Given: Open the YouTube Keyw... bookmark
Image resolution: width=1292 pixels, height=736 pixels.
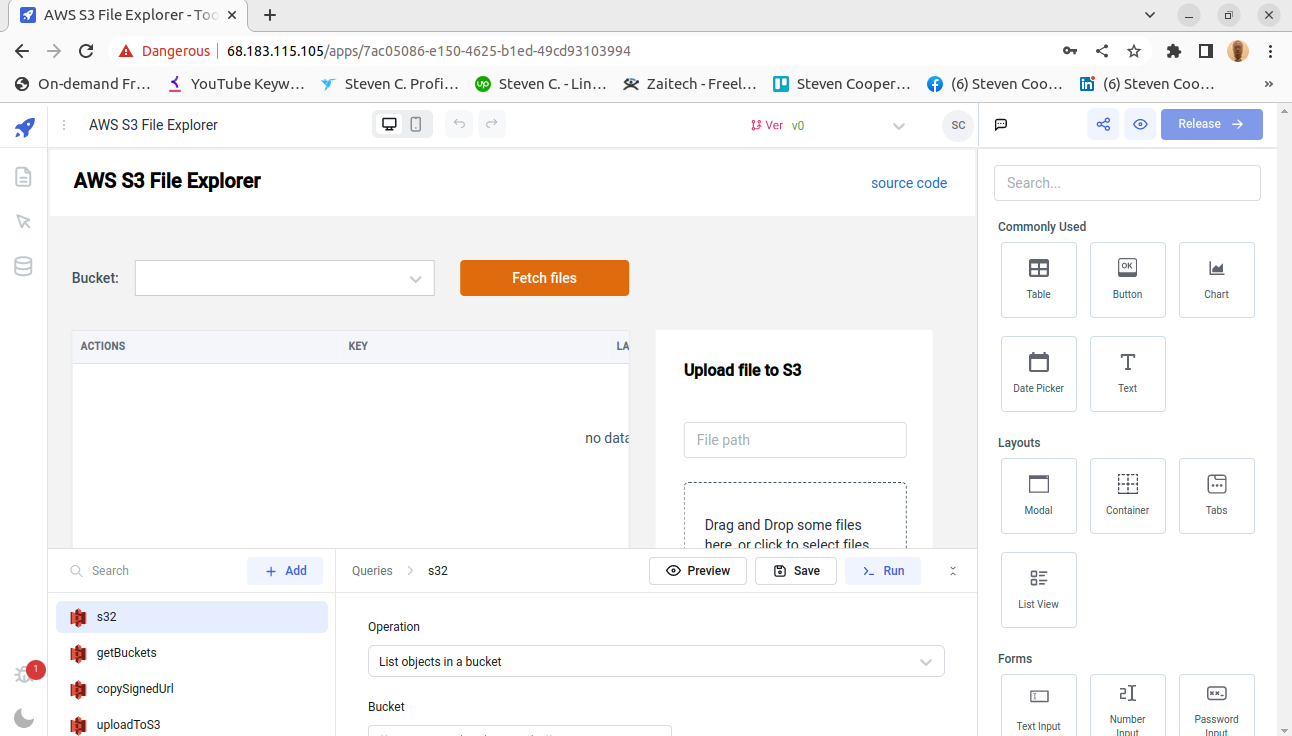Looking at the screenshot, I should (x=236, y=84).
